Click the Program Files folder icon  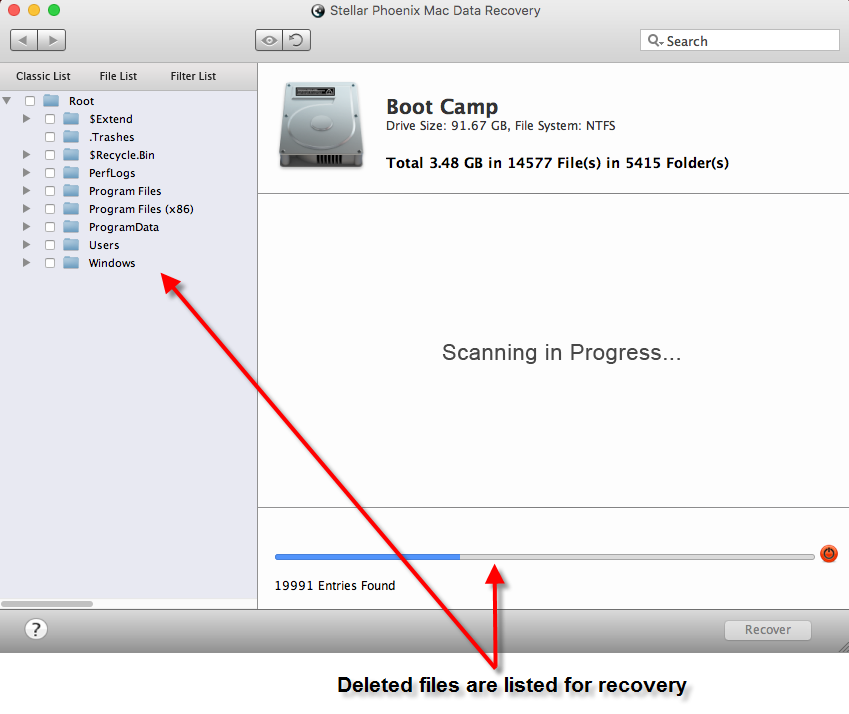point(71,191)
